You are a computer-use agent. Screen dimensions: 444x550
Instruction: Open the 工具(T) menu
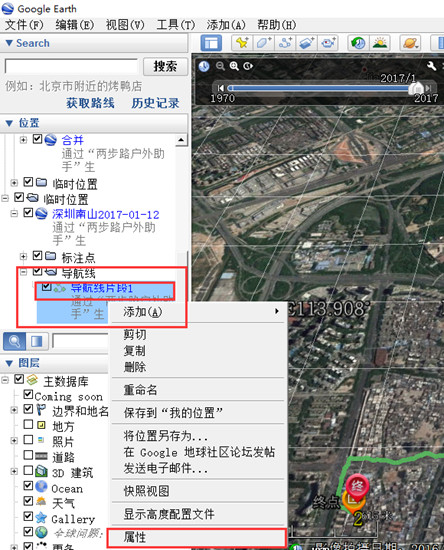[x=176, y=25]
